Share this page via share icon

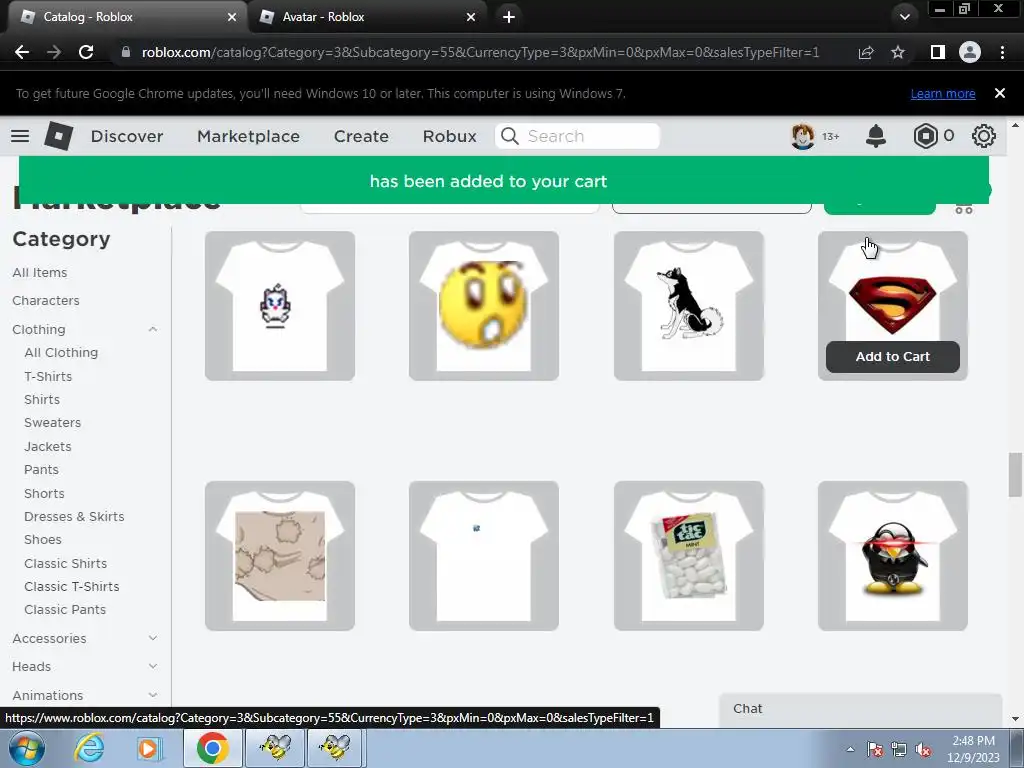tap(866, 52)
